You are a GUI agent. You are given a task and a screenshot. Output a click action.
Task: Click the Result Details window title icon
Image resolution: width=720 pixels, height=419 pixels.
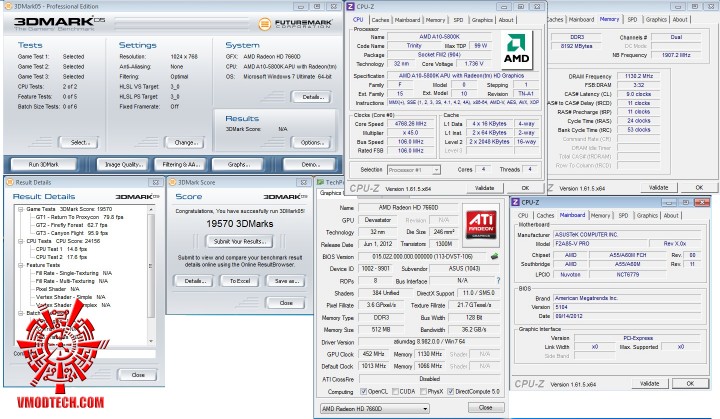click(10, 182)
